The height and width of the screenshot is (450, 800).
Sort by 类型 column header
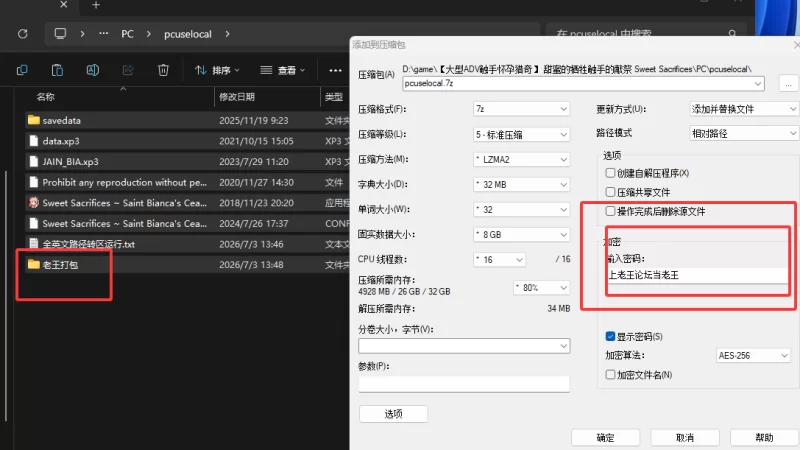pos(334,97)
